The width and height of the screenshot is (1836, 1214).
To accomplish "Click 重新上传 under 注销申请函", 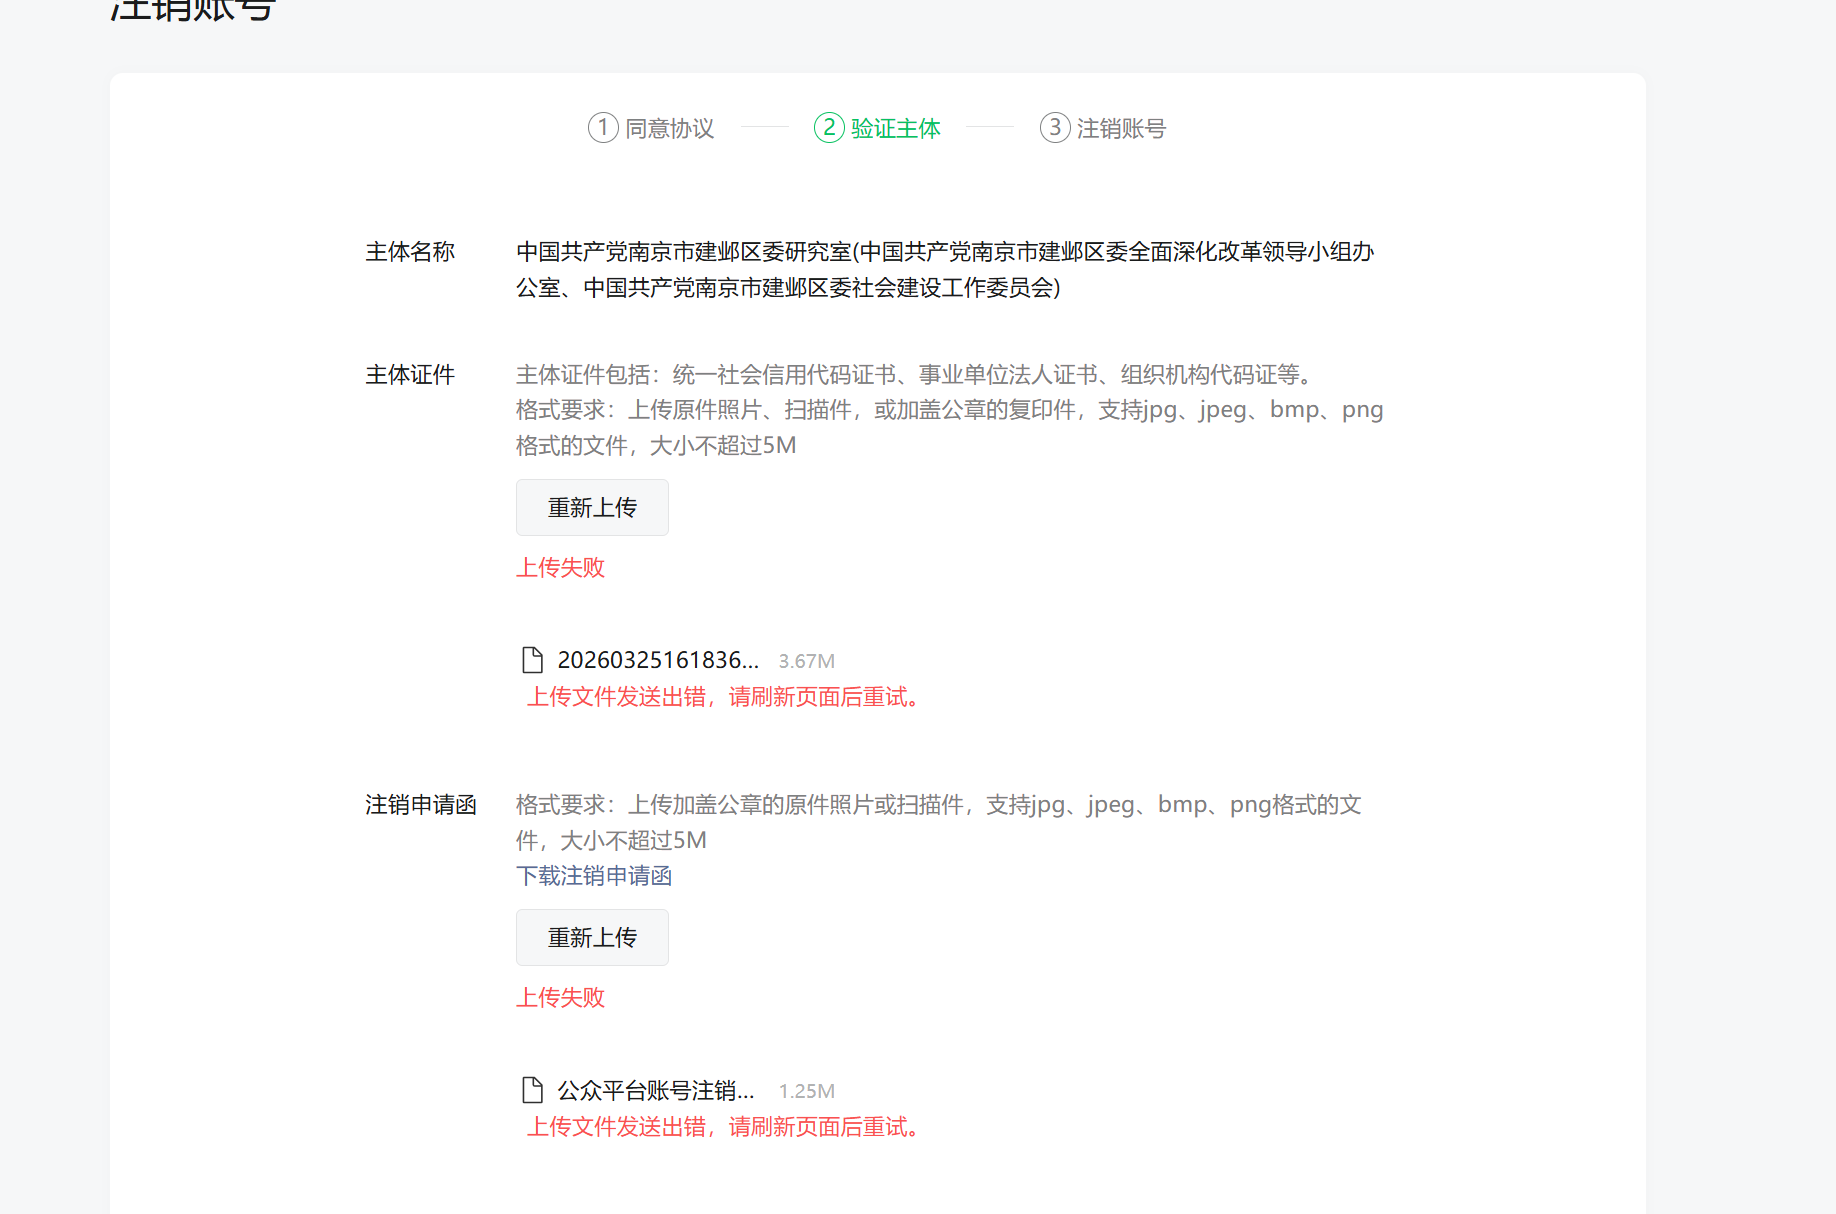I will (x=592, y=938).
